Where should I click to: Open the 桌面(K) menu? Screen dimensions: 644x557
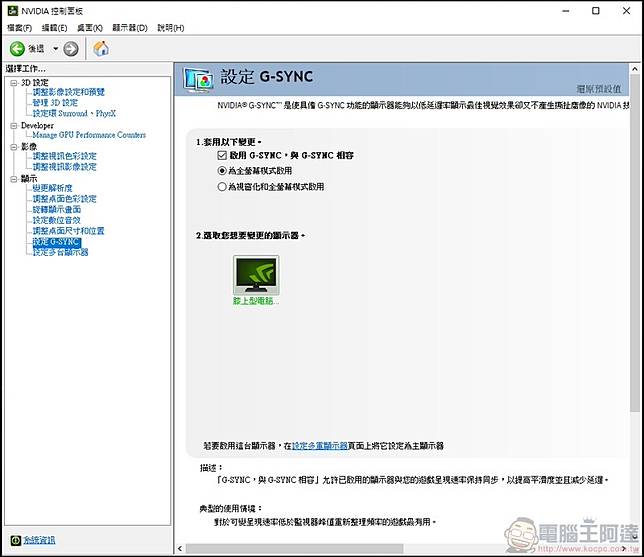coord(90,28)
